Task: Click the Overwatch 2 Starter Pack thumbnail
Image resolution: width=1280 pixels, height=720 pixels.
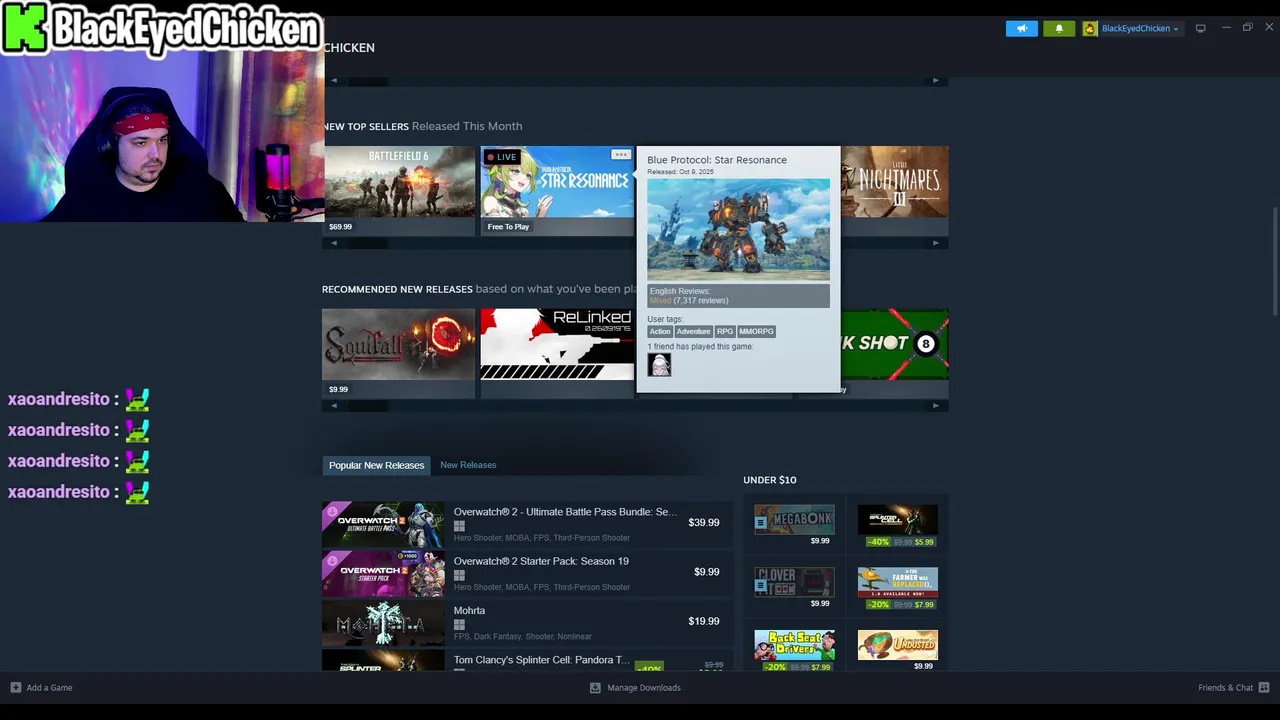Action: click(383, 574)
